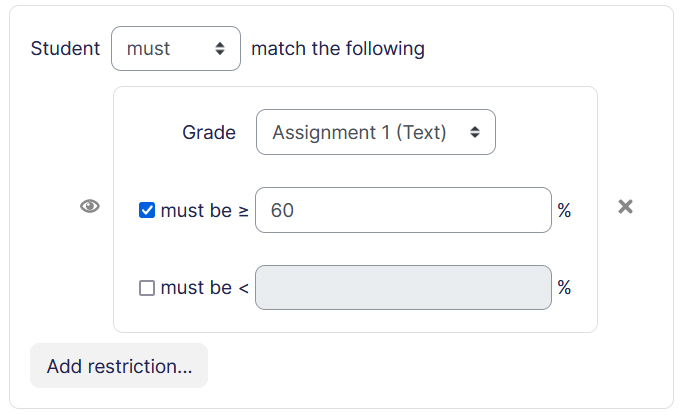This screenshot has height=415, width=682.
Task: Click the percent sign after the empty field
Action: pyautogui.click(x=564, y=288)
